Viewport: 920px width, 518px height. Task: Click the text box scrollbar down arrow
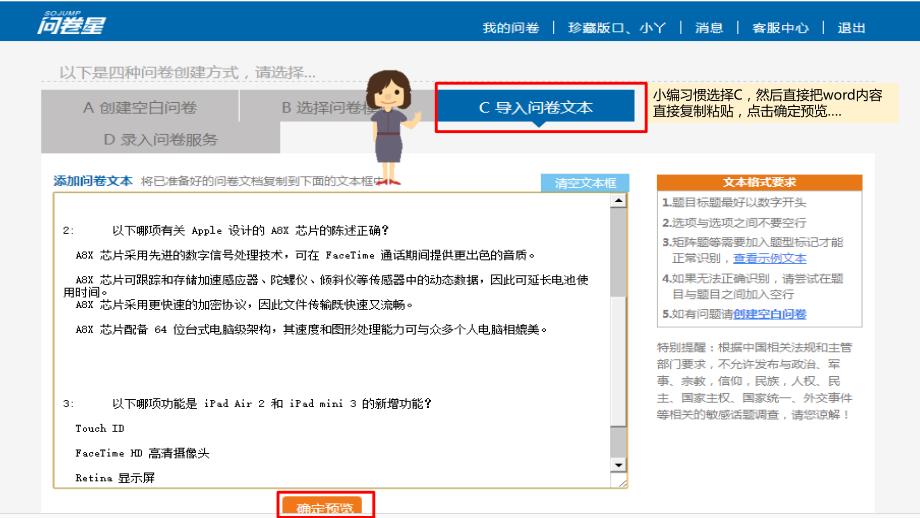[618, 465]
